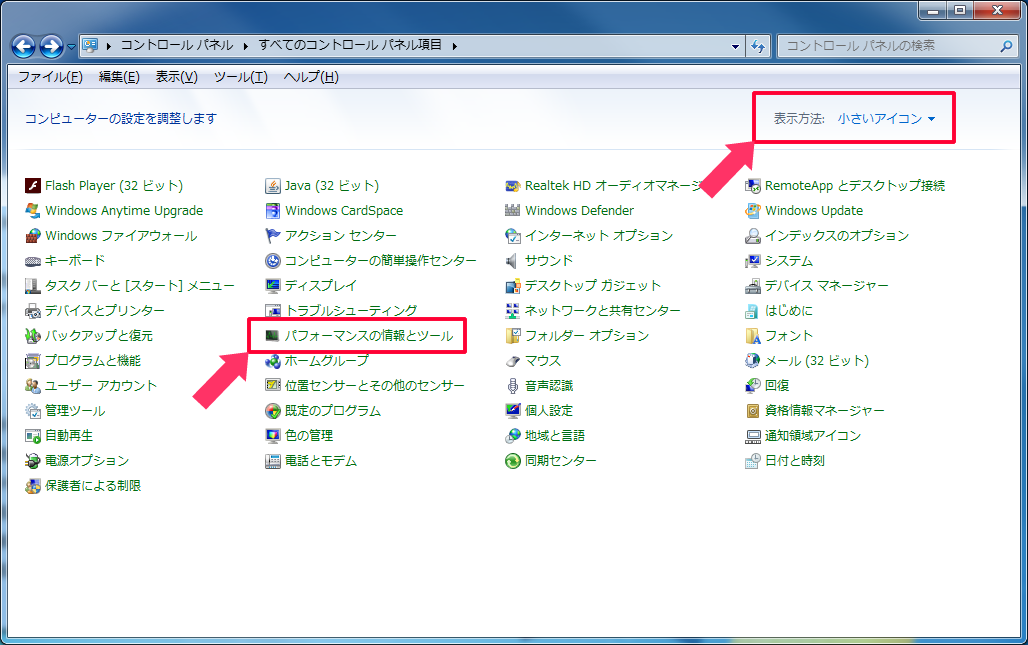
Task: Open the 管理ツール link
Action: click(x=75, y=411)
